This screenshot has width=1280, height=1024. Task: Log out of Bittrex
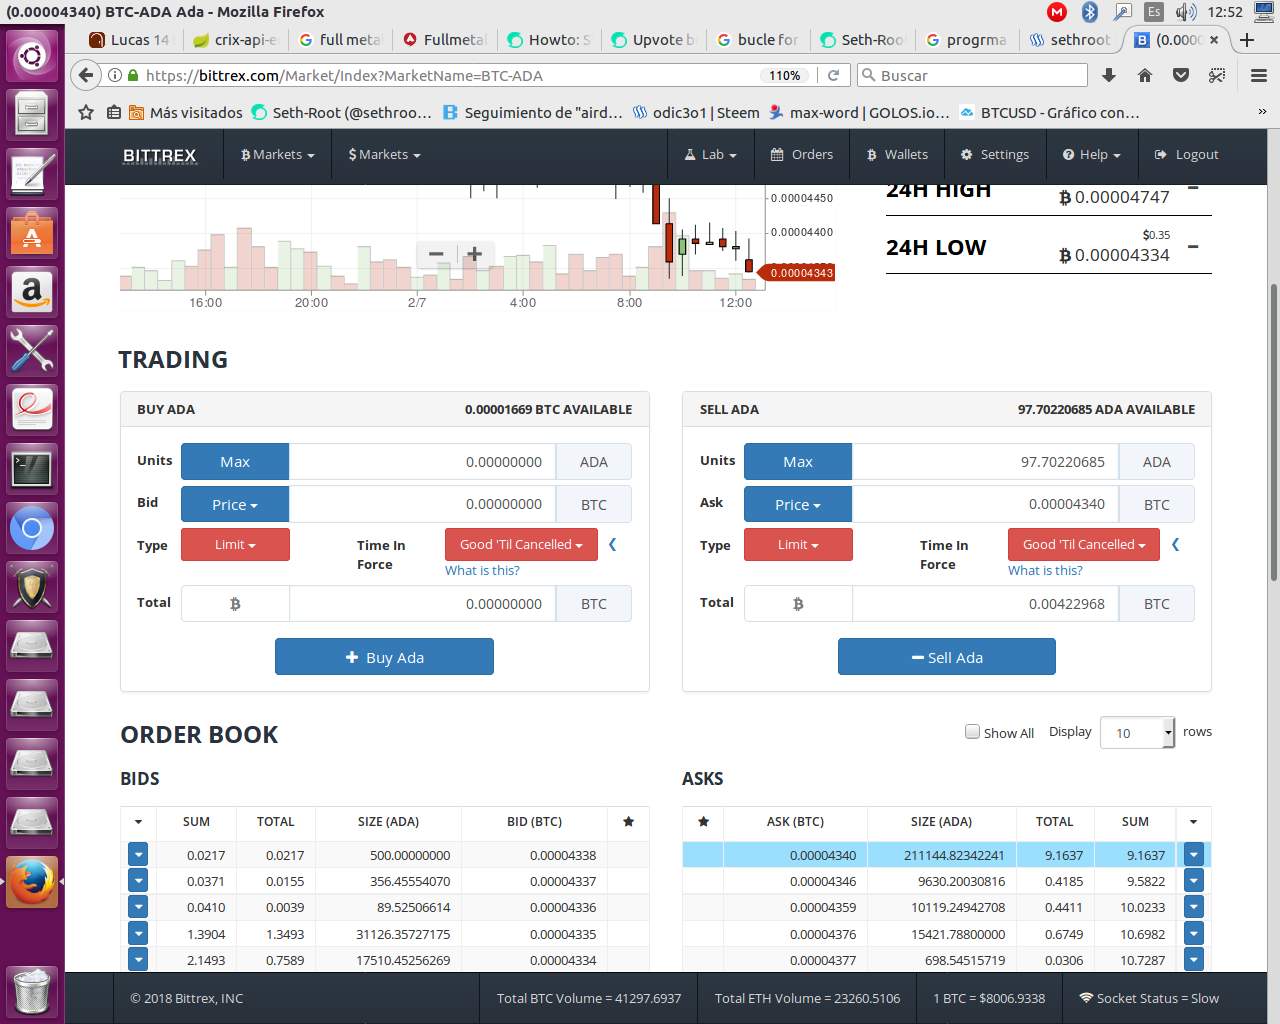pyautogui.click(x=1186, y=155)
